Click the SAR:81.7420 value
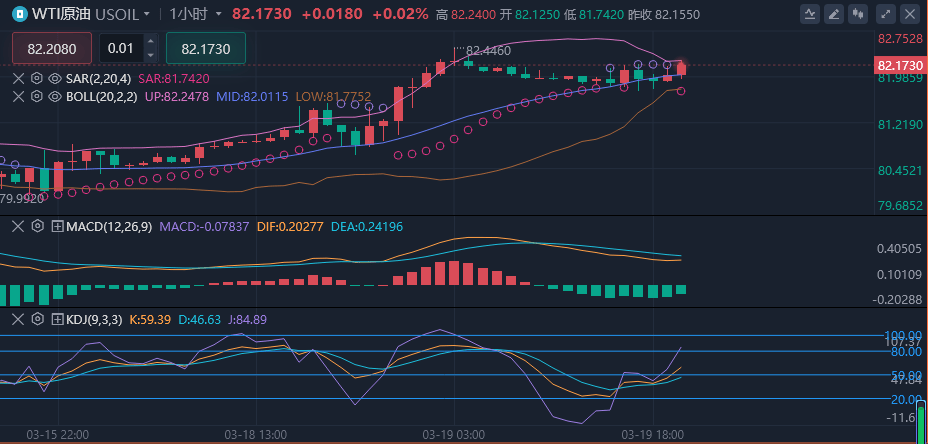The width and height of the screenshot is (928, 444). [x=173, y=79]
